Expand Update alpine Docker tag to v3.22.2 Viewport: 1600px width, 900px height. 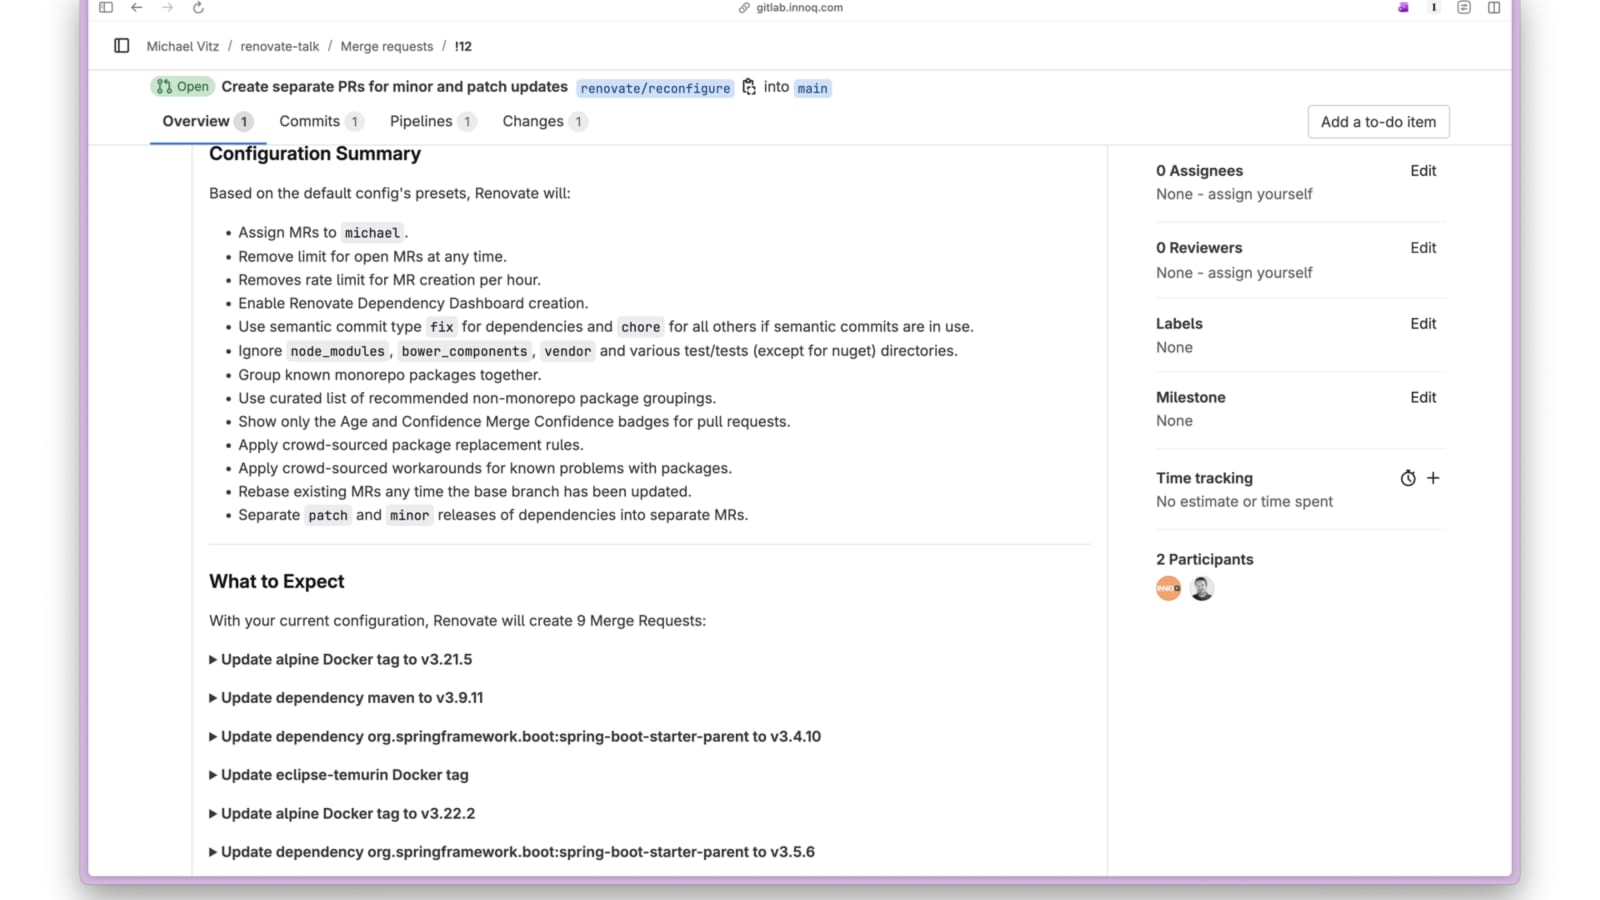click(x=342, y=813)
